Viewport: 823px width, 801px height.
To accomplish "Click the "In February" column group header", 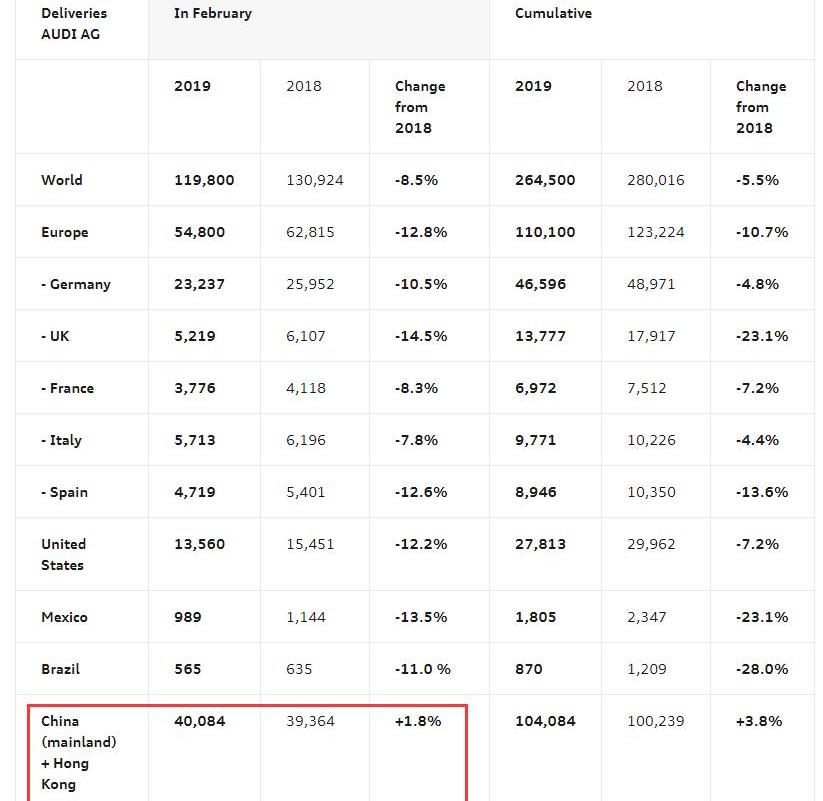I will (213, 14).
